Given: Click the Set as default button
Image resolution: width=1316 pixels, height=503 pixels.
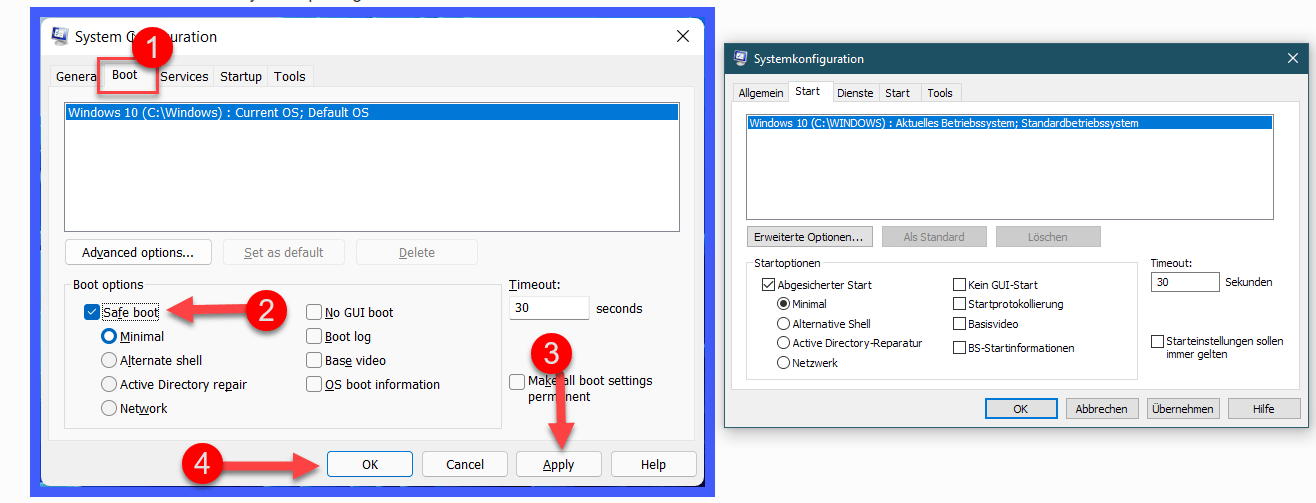Looking at the screenshot, I should point(284,252).
